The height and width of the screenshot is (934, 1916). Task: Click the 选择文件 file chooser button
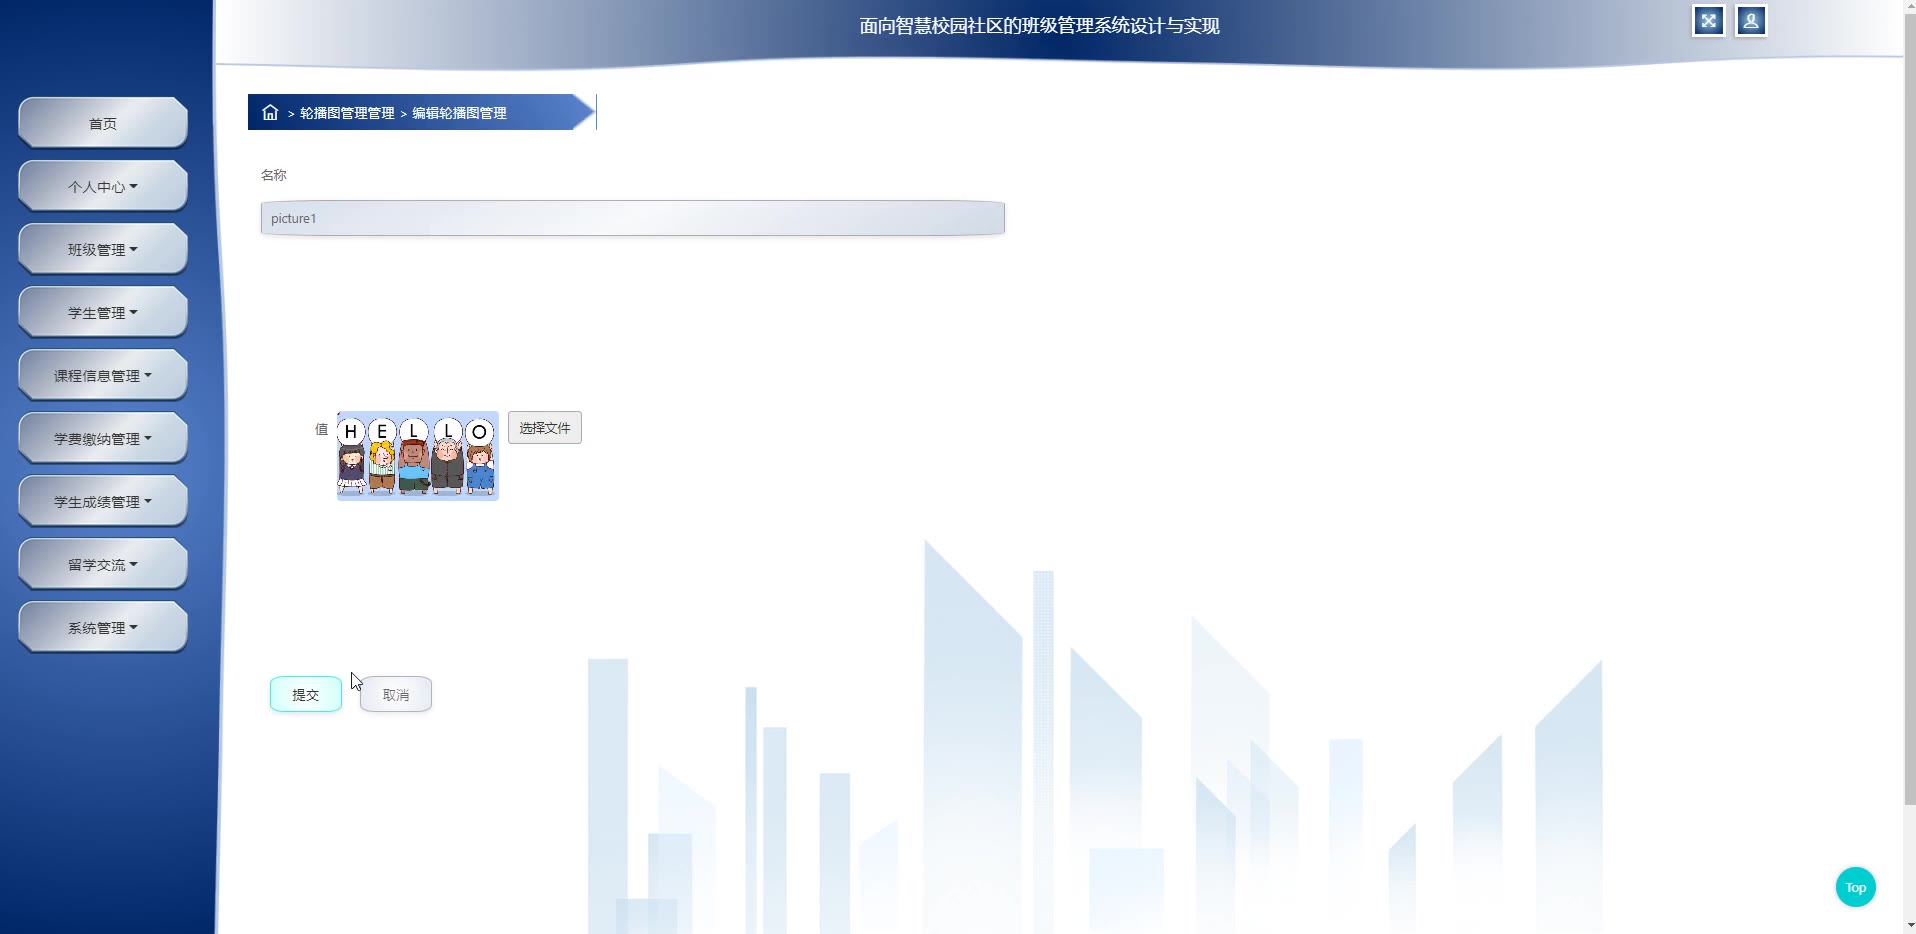click(545, 428)
